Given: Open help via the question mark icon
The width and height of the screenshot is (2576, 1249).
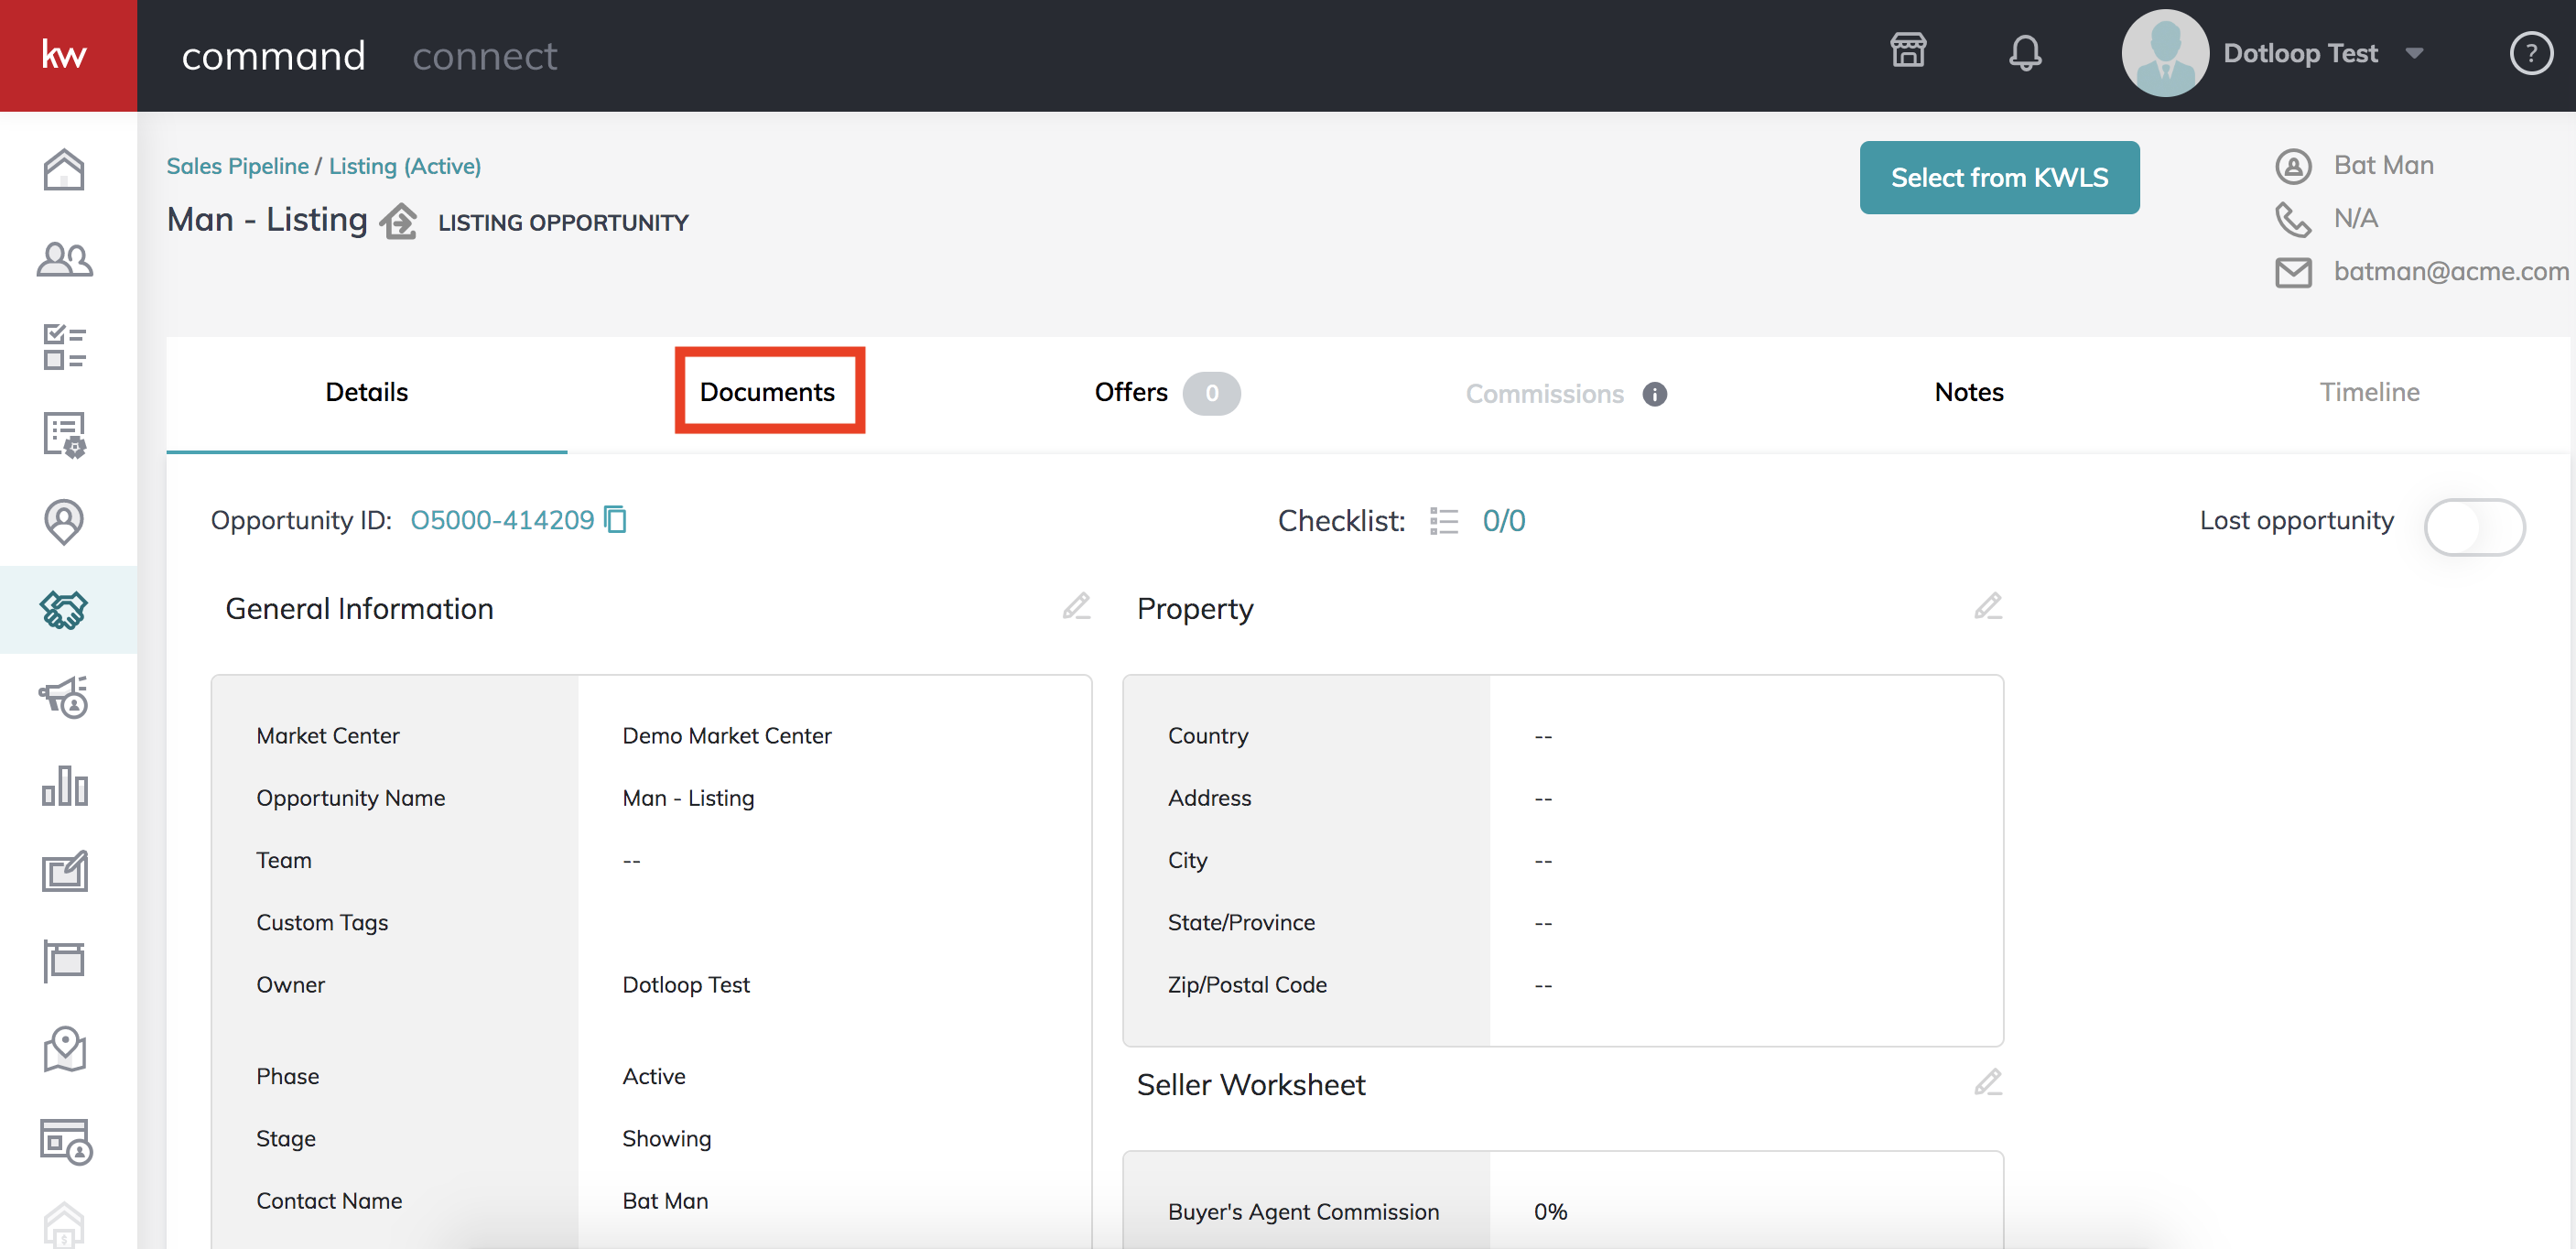Looking at the screenshot, I should pyautogui.click(x=2532, y=54).
